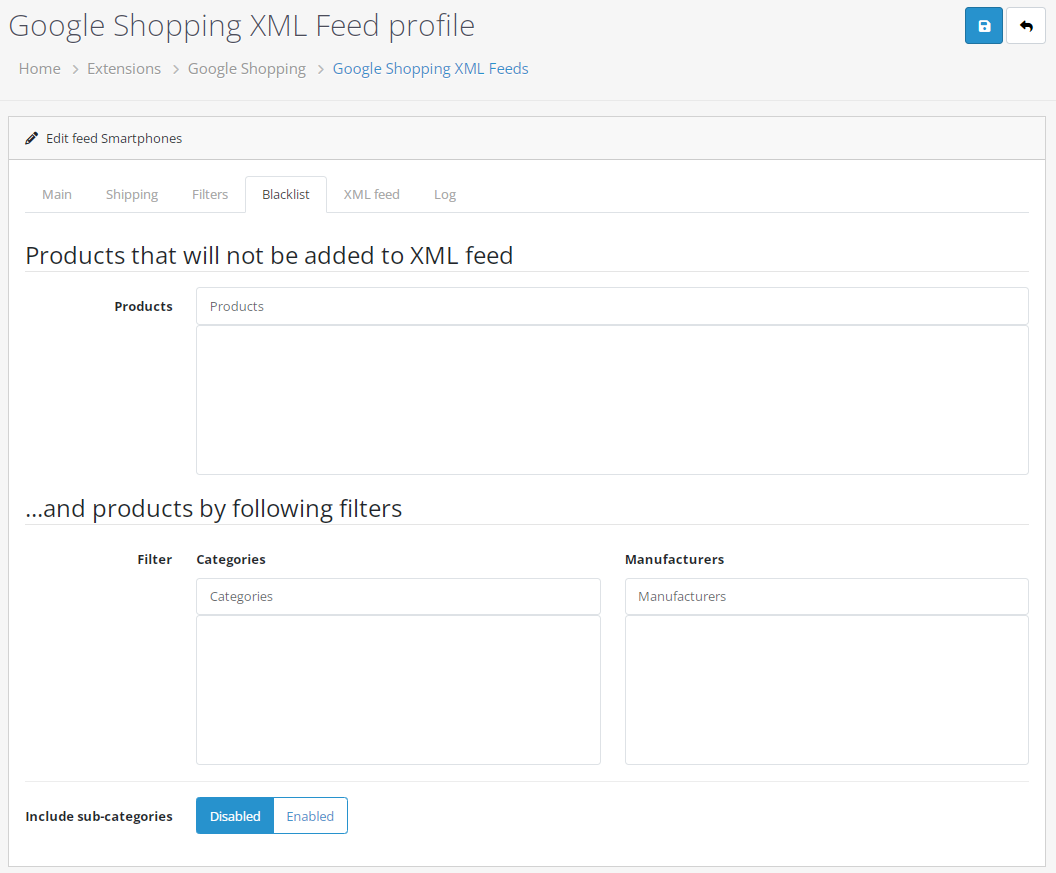The image size is (1056, 873).
Task: Click the '...and products by following filters' heading
Action: (213, 509)
